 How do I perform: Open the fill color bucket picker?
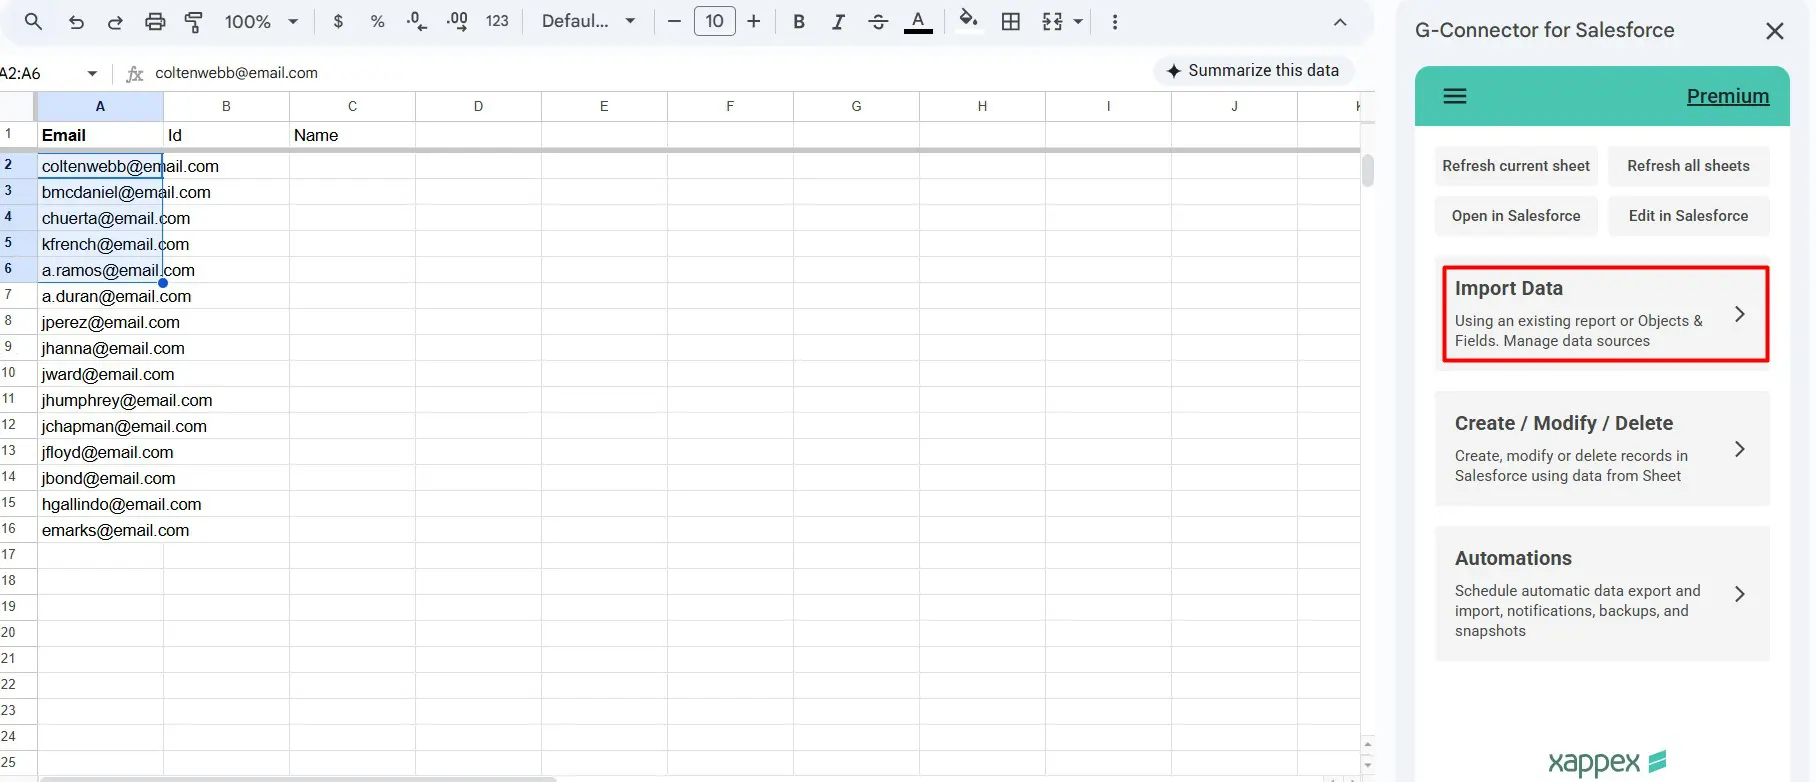pos(968,20)
